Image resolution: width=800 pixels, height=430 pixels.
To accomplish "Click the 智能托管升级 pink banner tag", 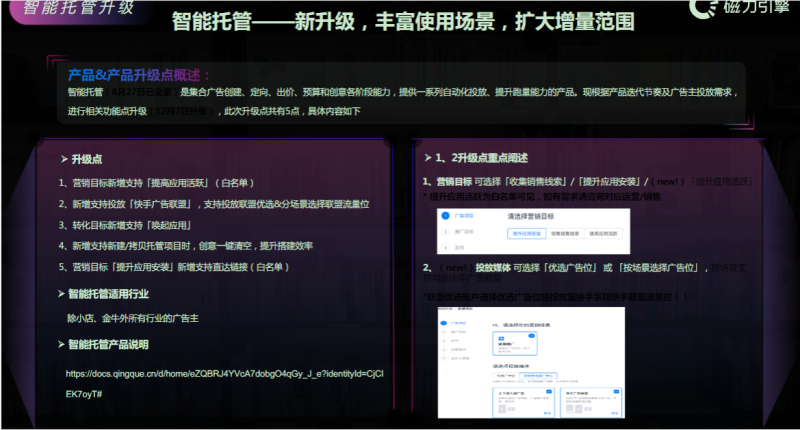I will (x=79, y=9).
